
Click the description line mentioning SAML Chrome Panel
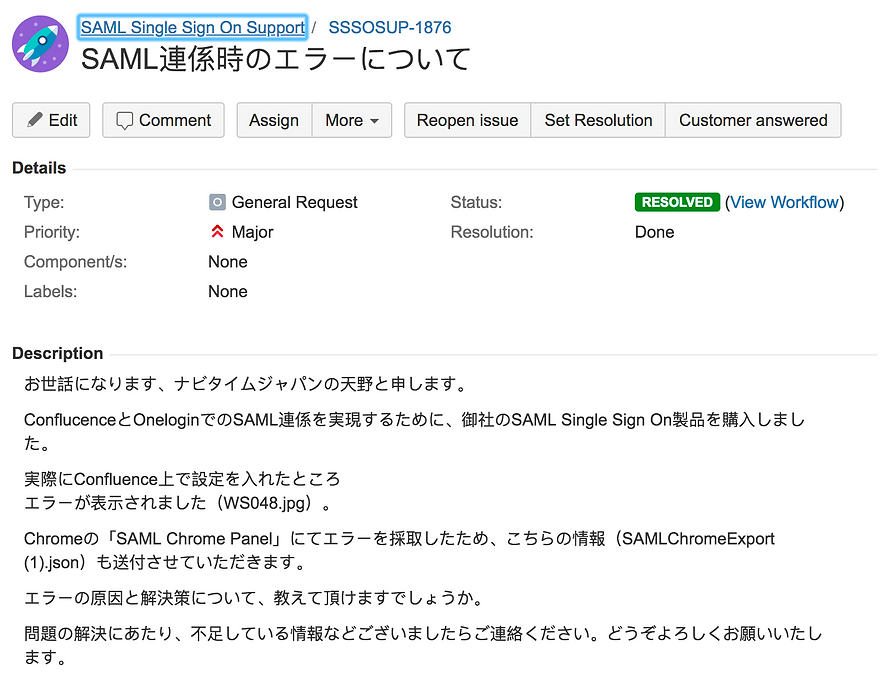point(399,550)
